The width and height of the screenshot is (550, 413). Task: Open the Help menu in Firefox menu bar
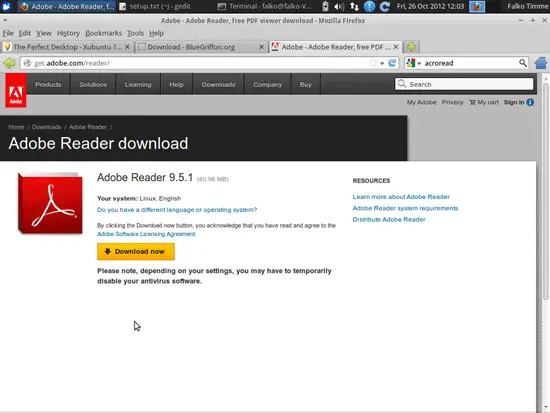point(156,33)
